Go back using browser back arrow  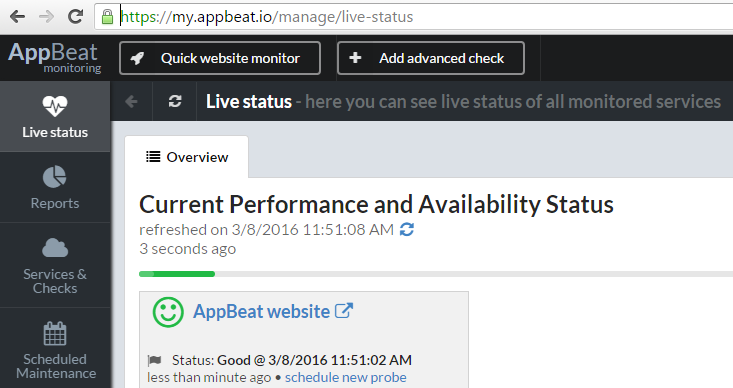(18, 17)
